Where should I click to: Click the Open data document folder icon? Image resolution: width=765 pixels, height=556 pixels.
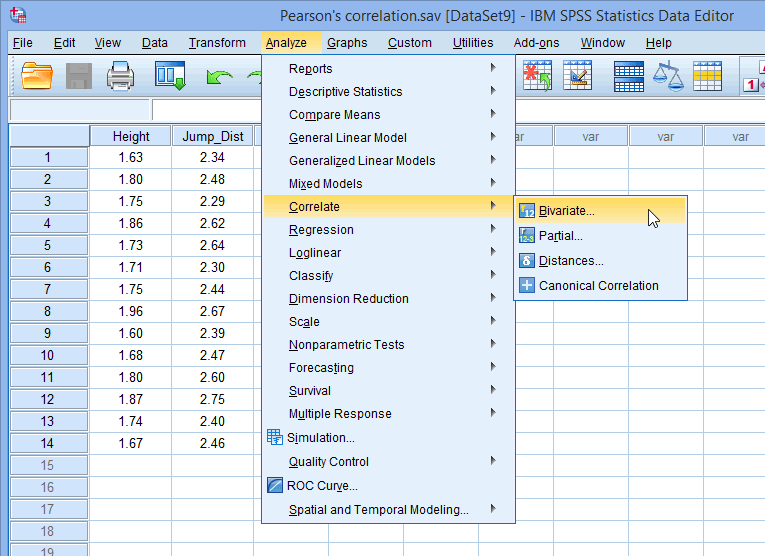[37, 75]
